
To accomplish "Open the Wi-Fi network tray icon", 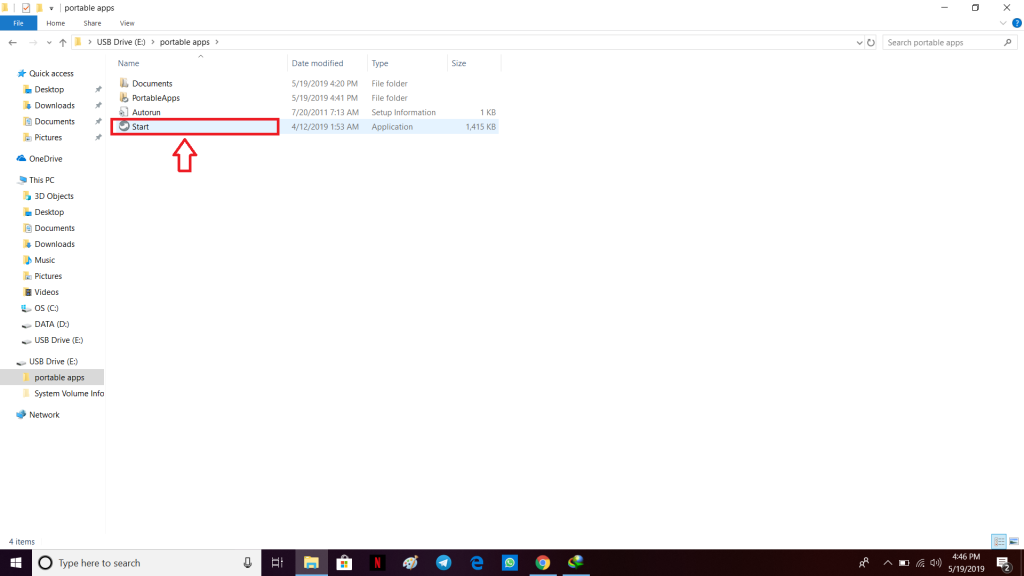I will [920, 563].
